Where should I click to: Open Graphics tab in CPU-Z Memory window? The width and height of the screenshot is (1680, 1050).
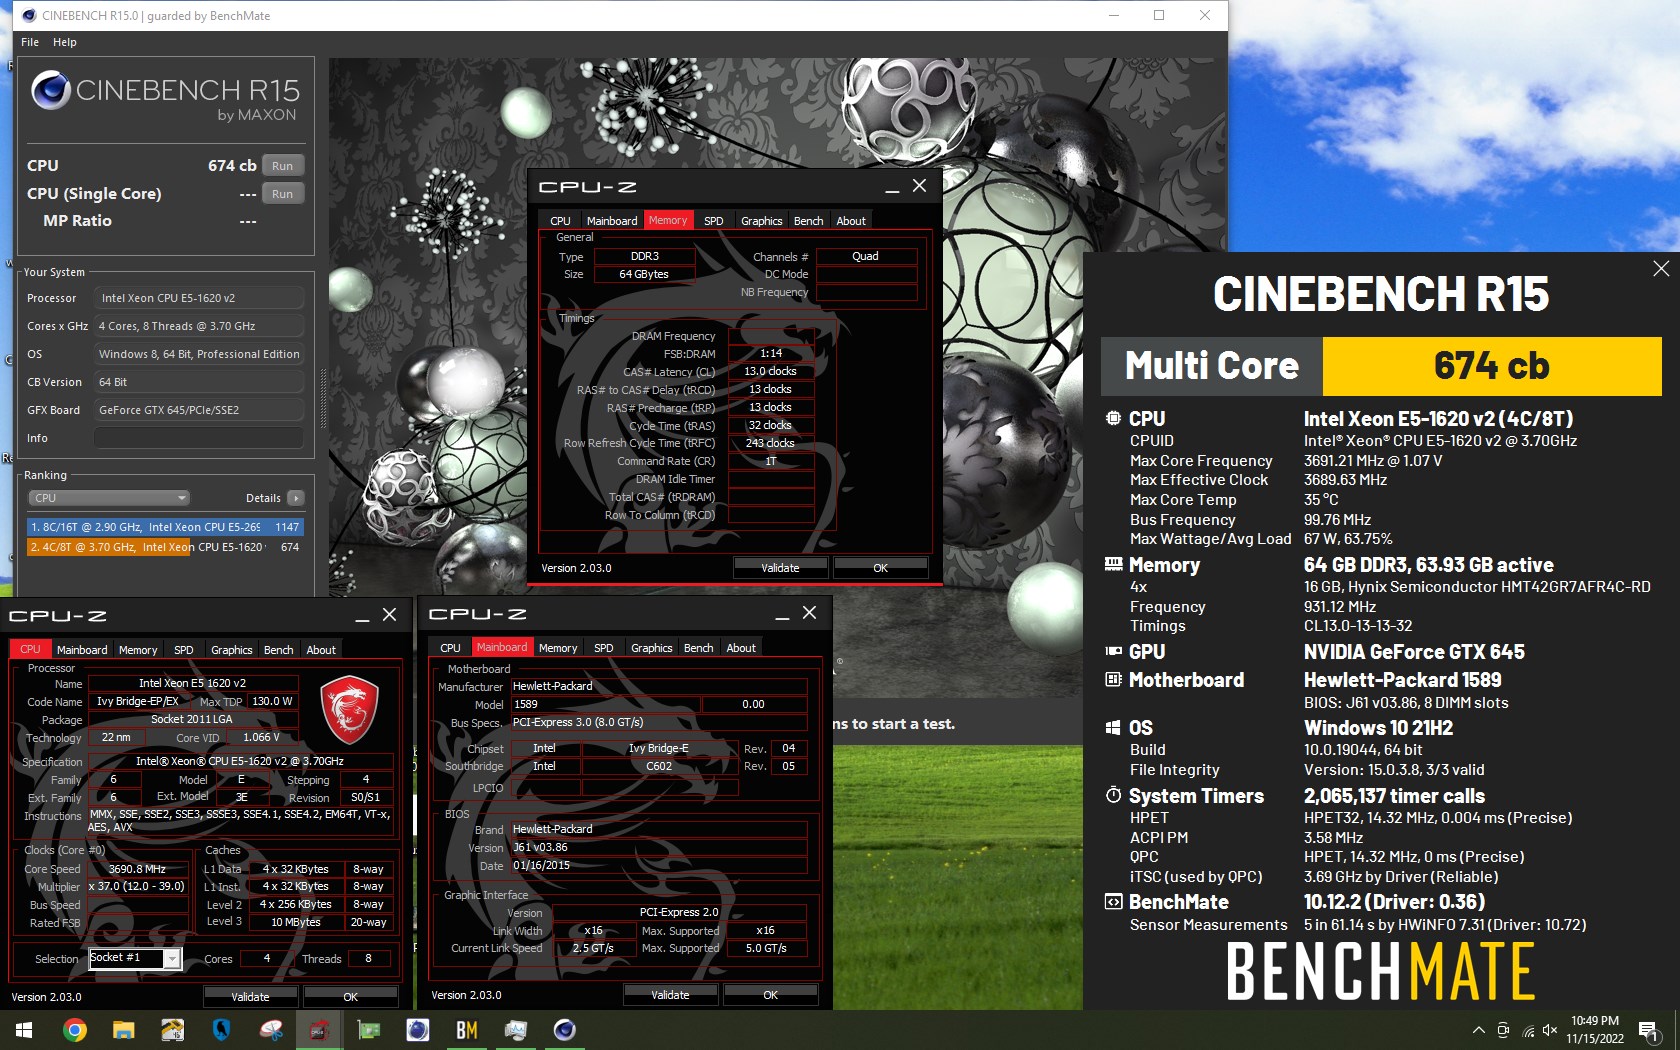[761, 221]
